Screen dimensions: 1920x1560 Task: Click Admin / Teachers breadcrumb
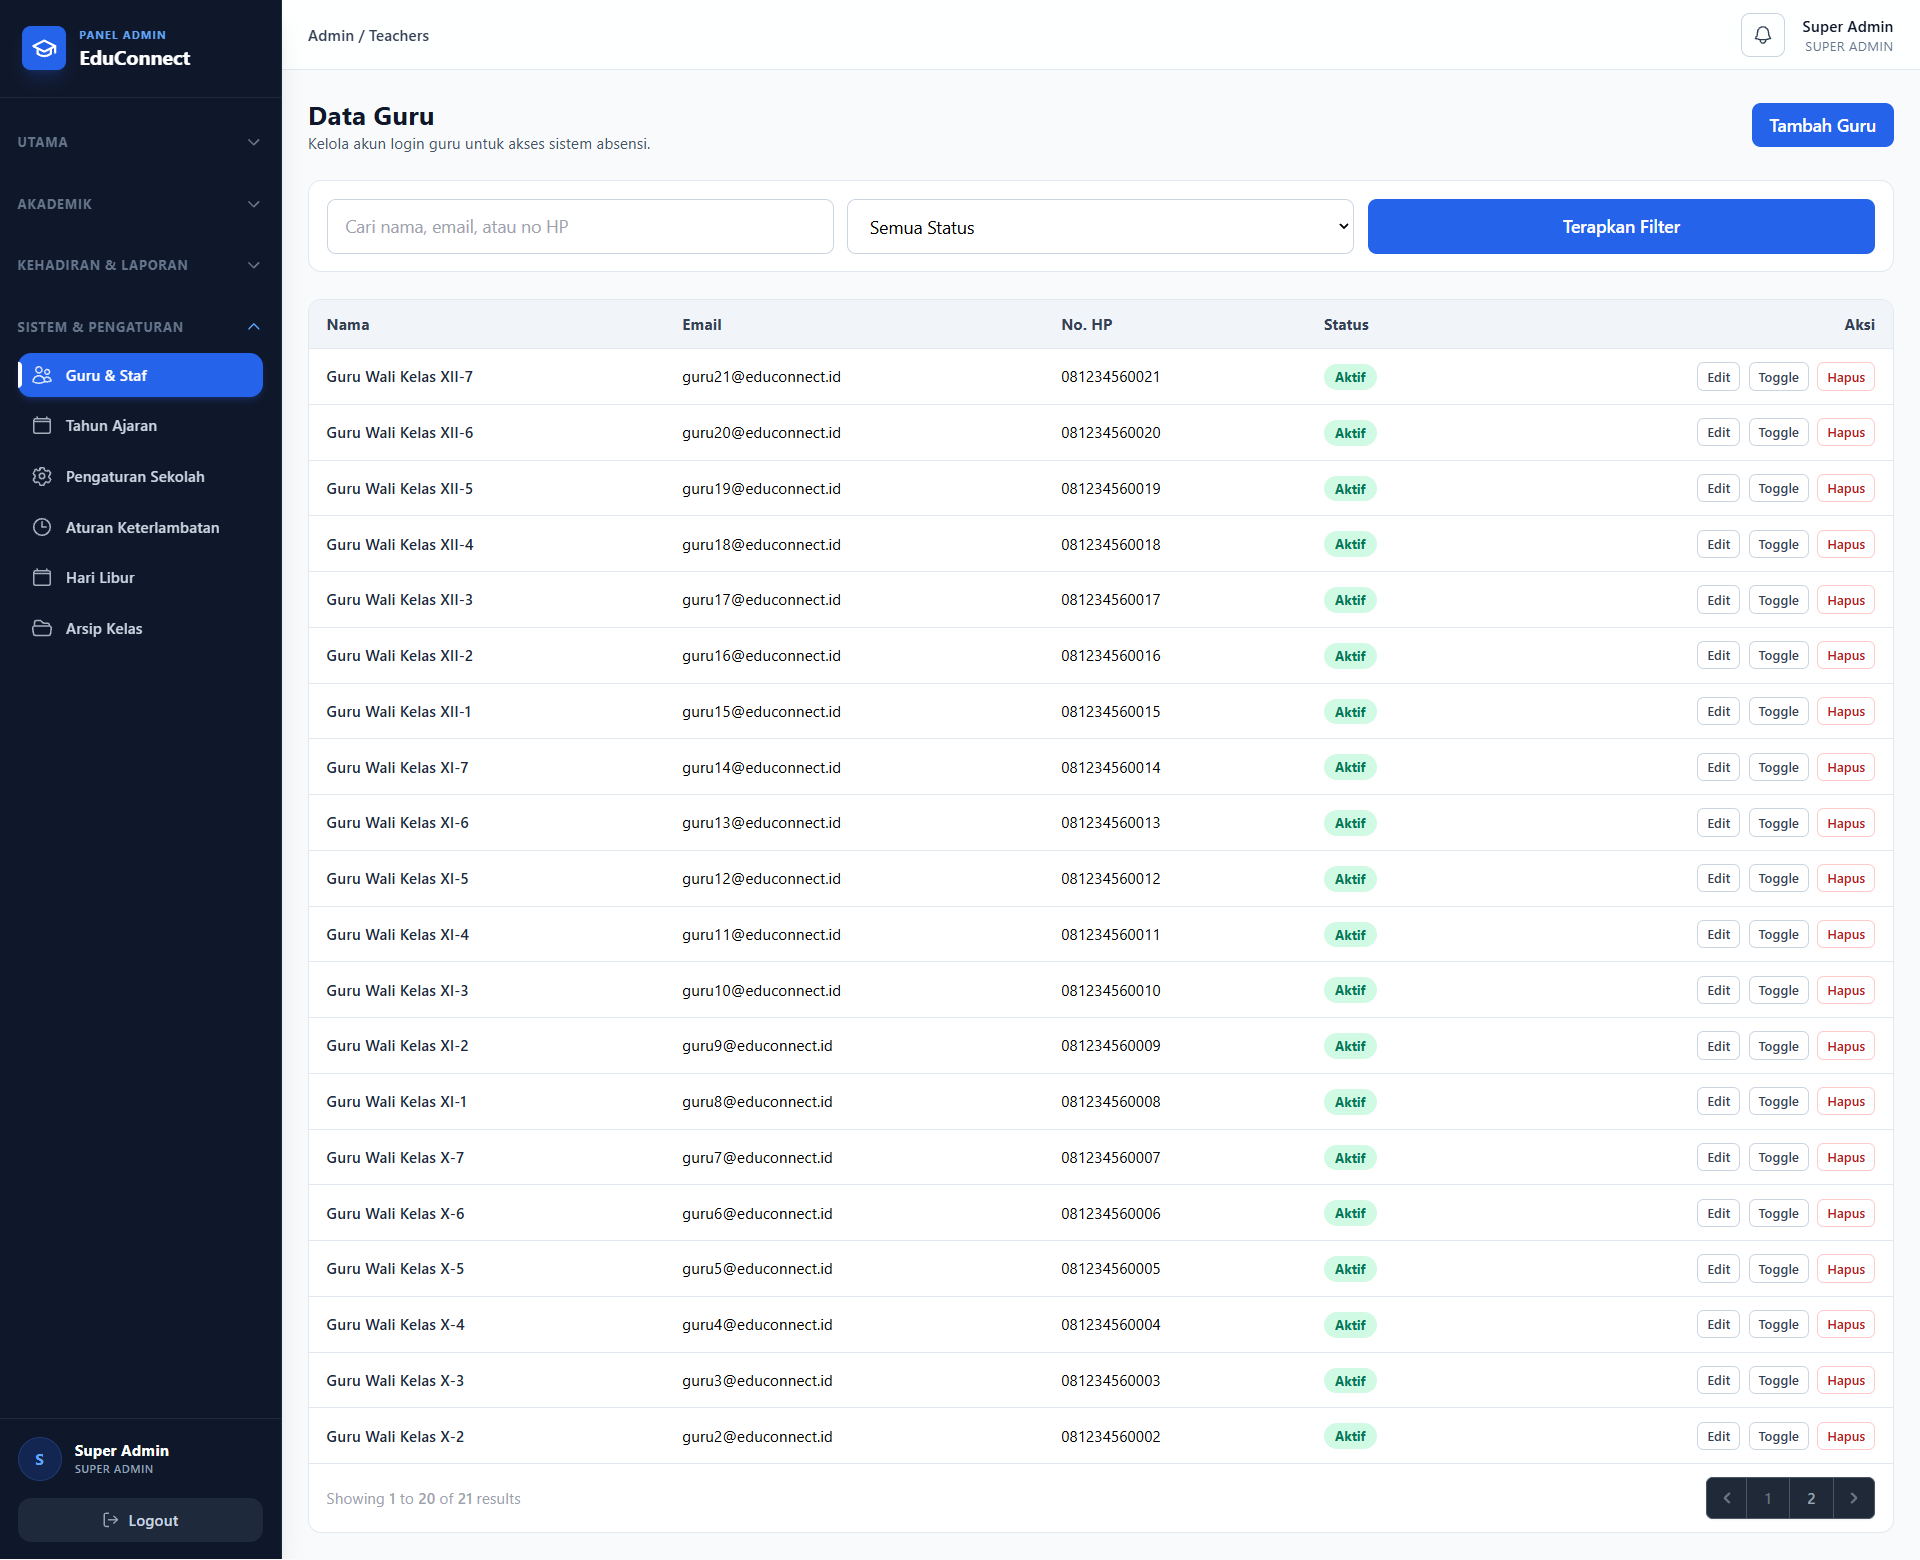pyautogui.click(x=368, y=35)
